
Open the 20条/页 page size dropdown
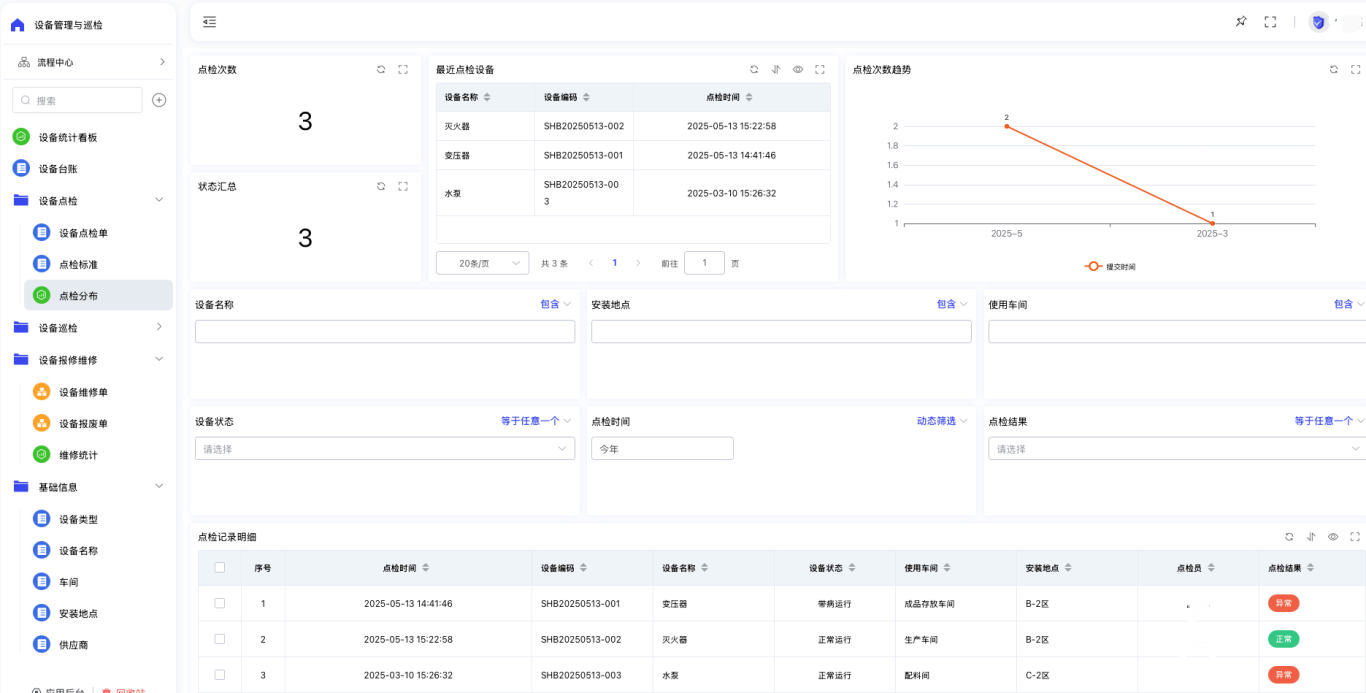coord(483,263)
